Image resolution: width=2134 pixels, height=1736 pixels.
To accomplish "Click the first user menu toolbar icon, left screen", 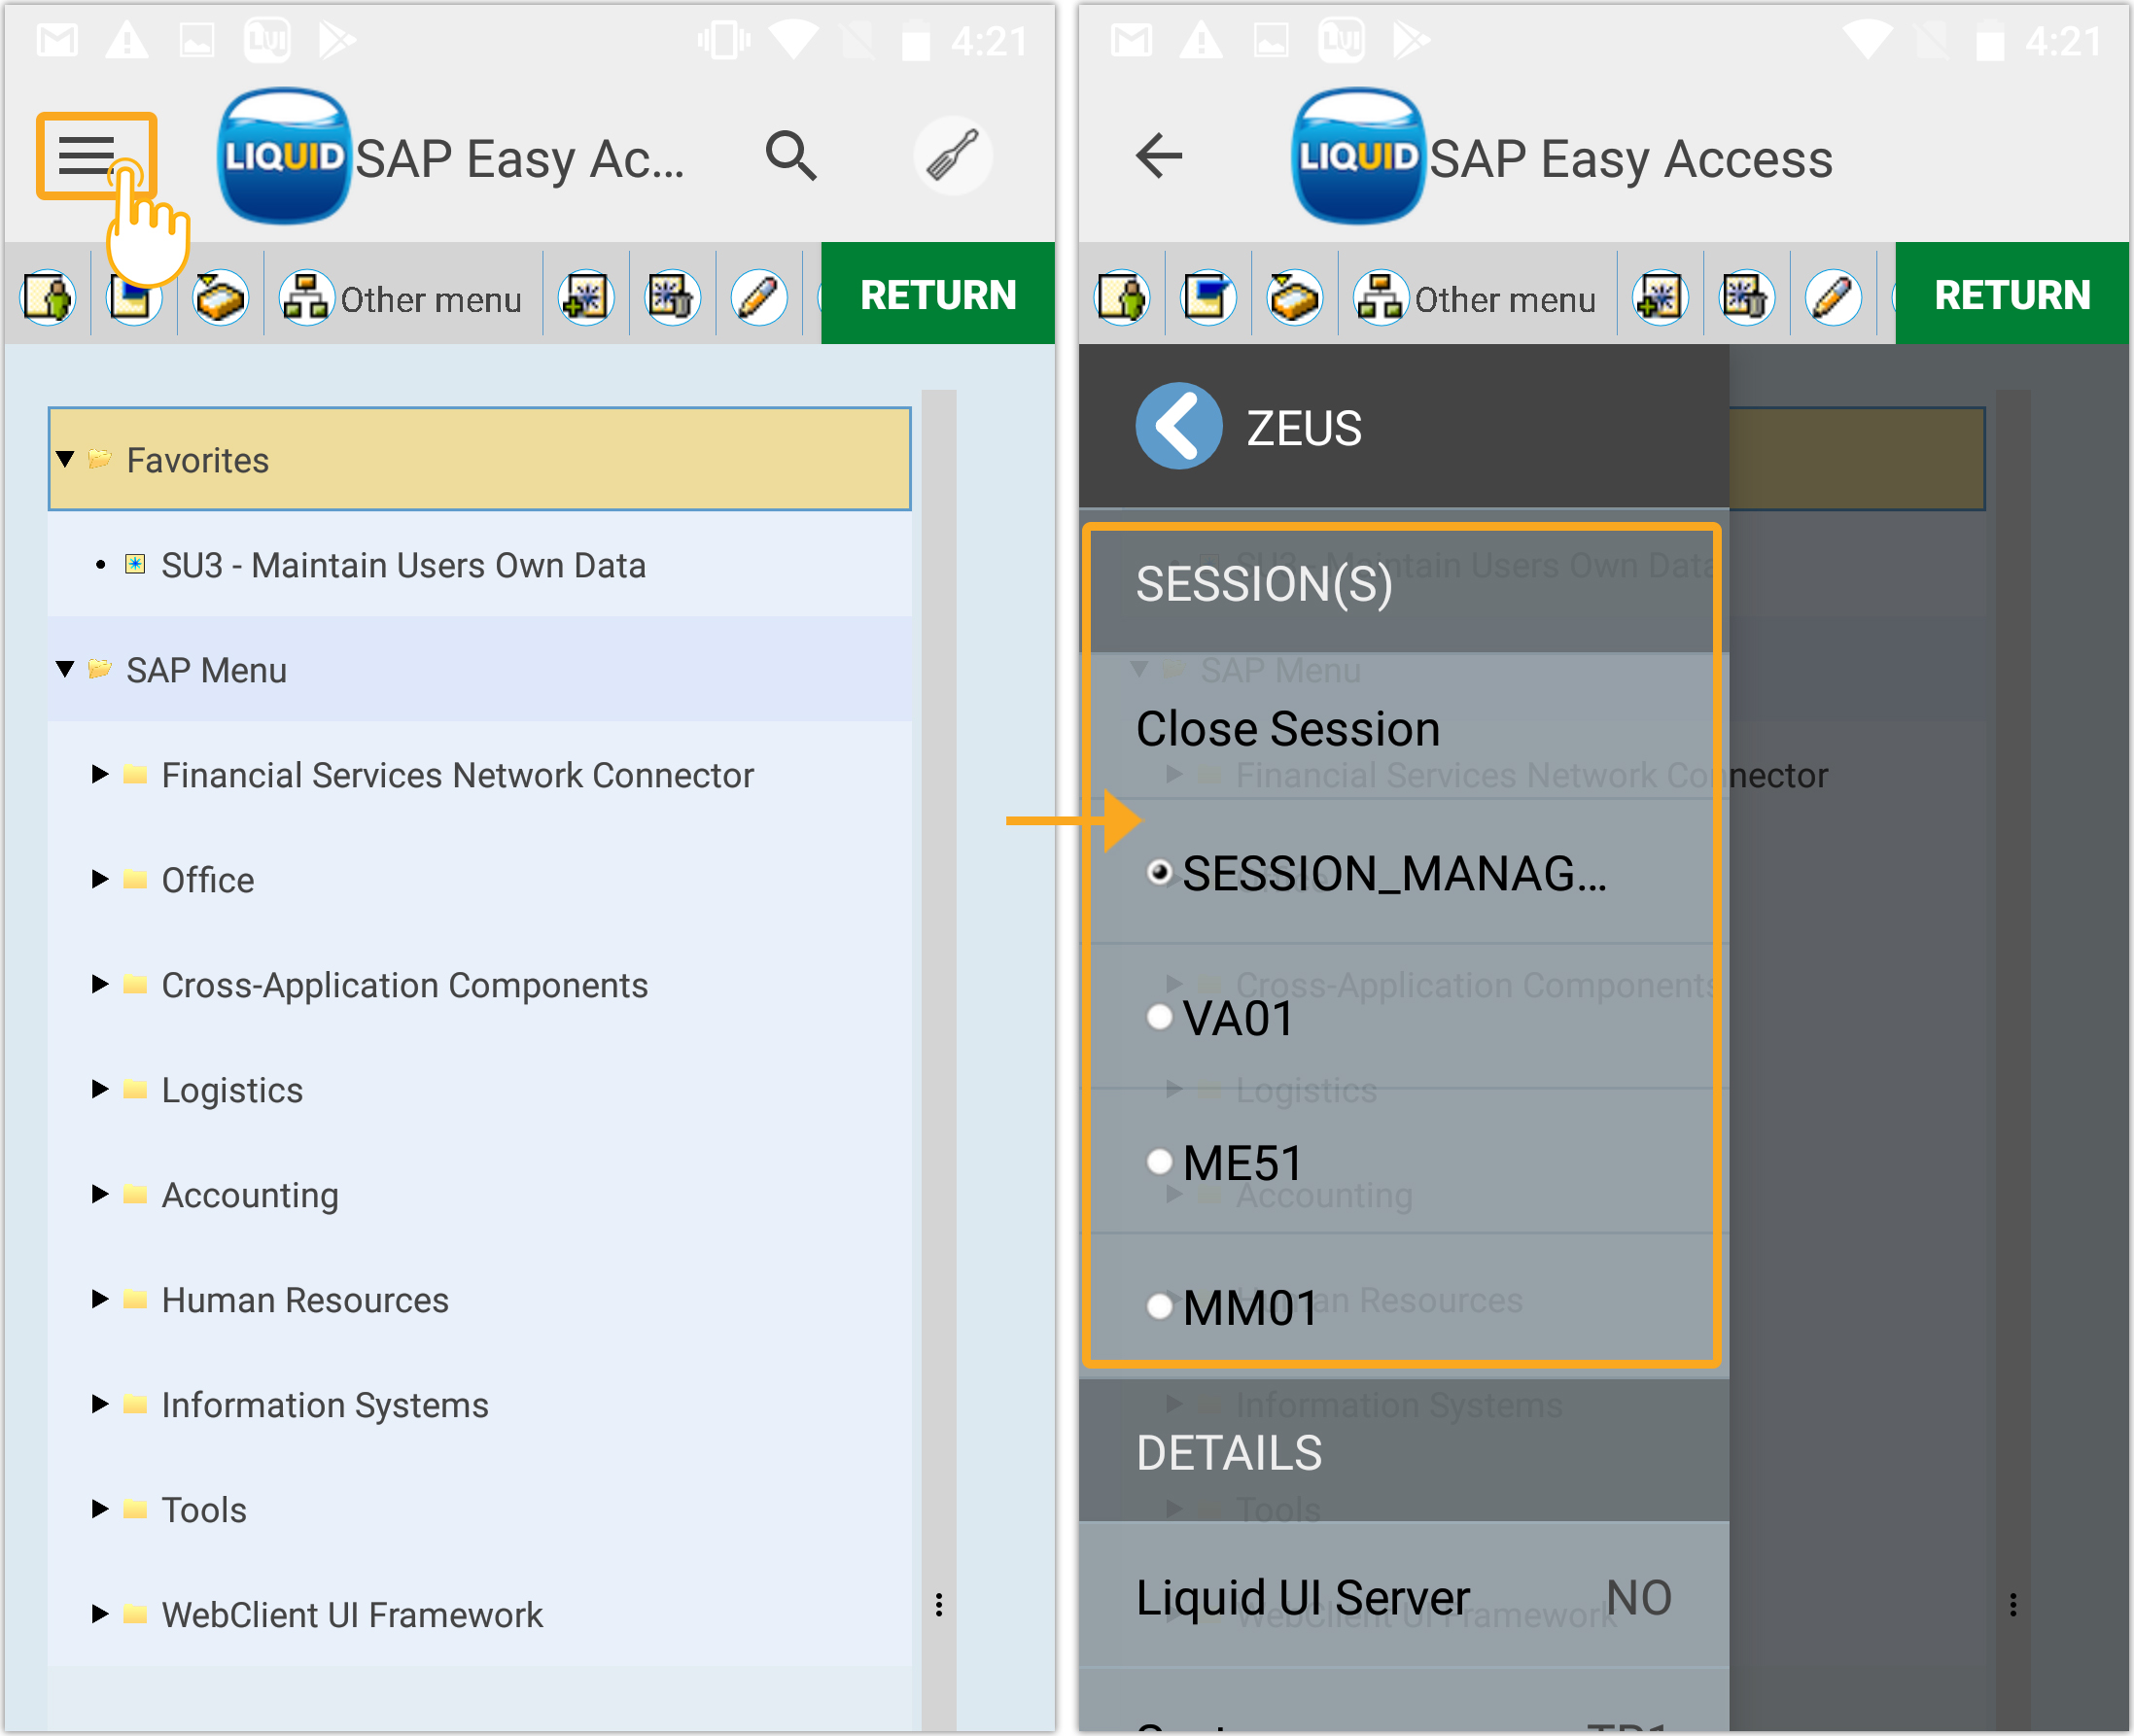I will pyautogui.click(x=48, y=297).
